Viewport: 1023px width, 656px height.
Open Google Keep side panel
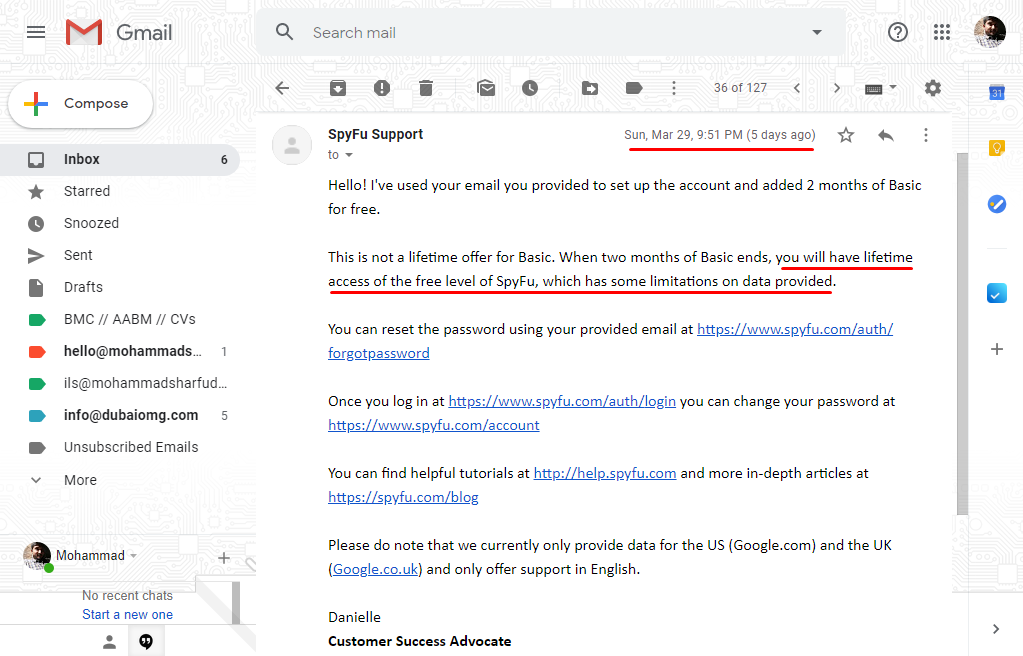[997, 148]
